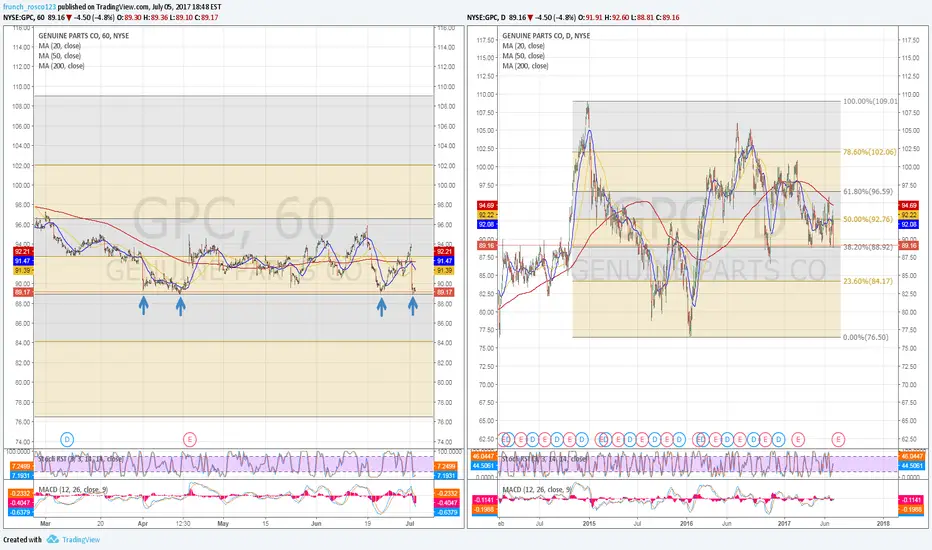This screenshot has height=550, width=932.
Task: Select MA (20, close) in the 60-minute chart
Action: 59,46
